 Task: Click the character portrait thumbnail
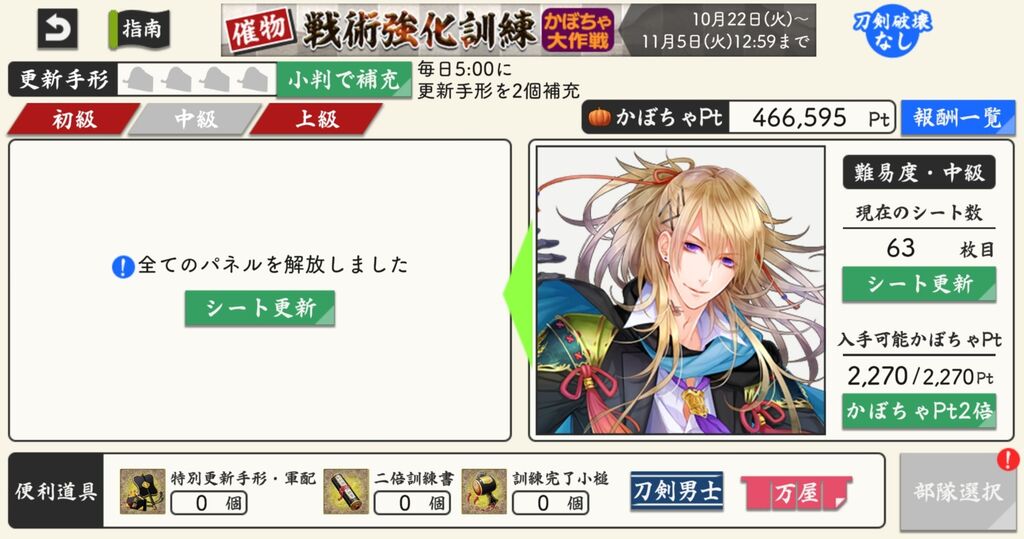pyautogui.click(x=680, y=290)
